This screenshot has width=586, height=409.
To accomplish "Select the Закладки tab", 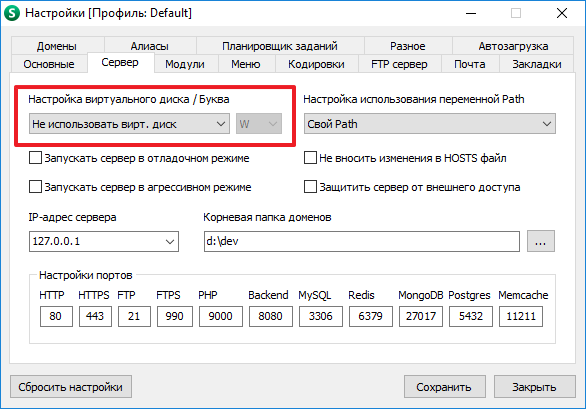I will (537, 64).
